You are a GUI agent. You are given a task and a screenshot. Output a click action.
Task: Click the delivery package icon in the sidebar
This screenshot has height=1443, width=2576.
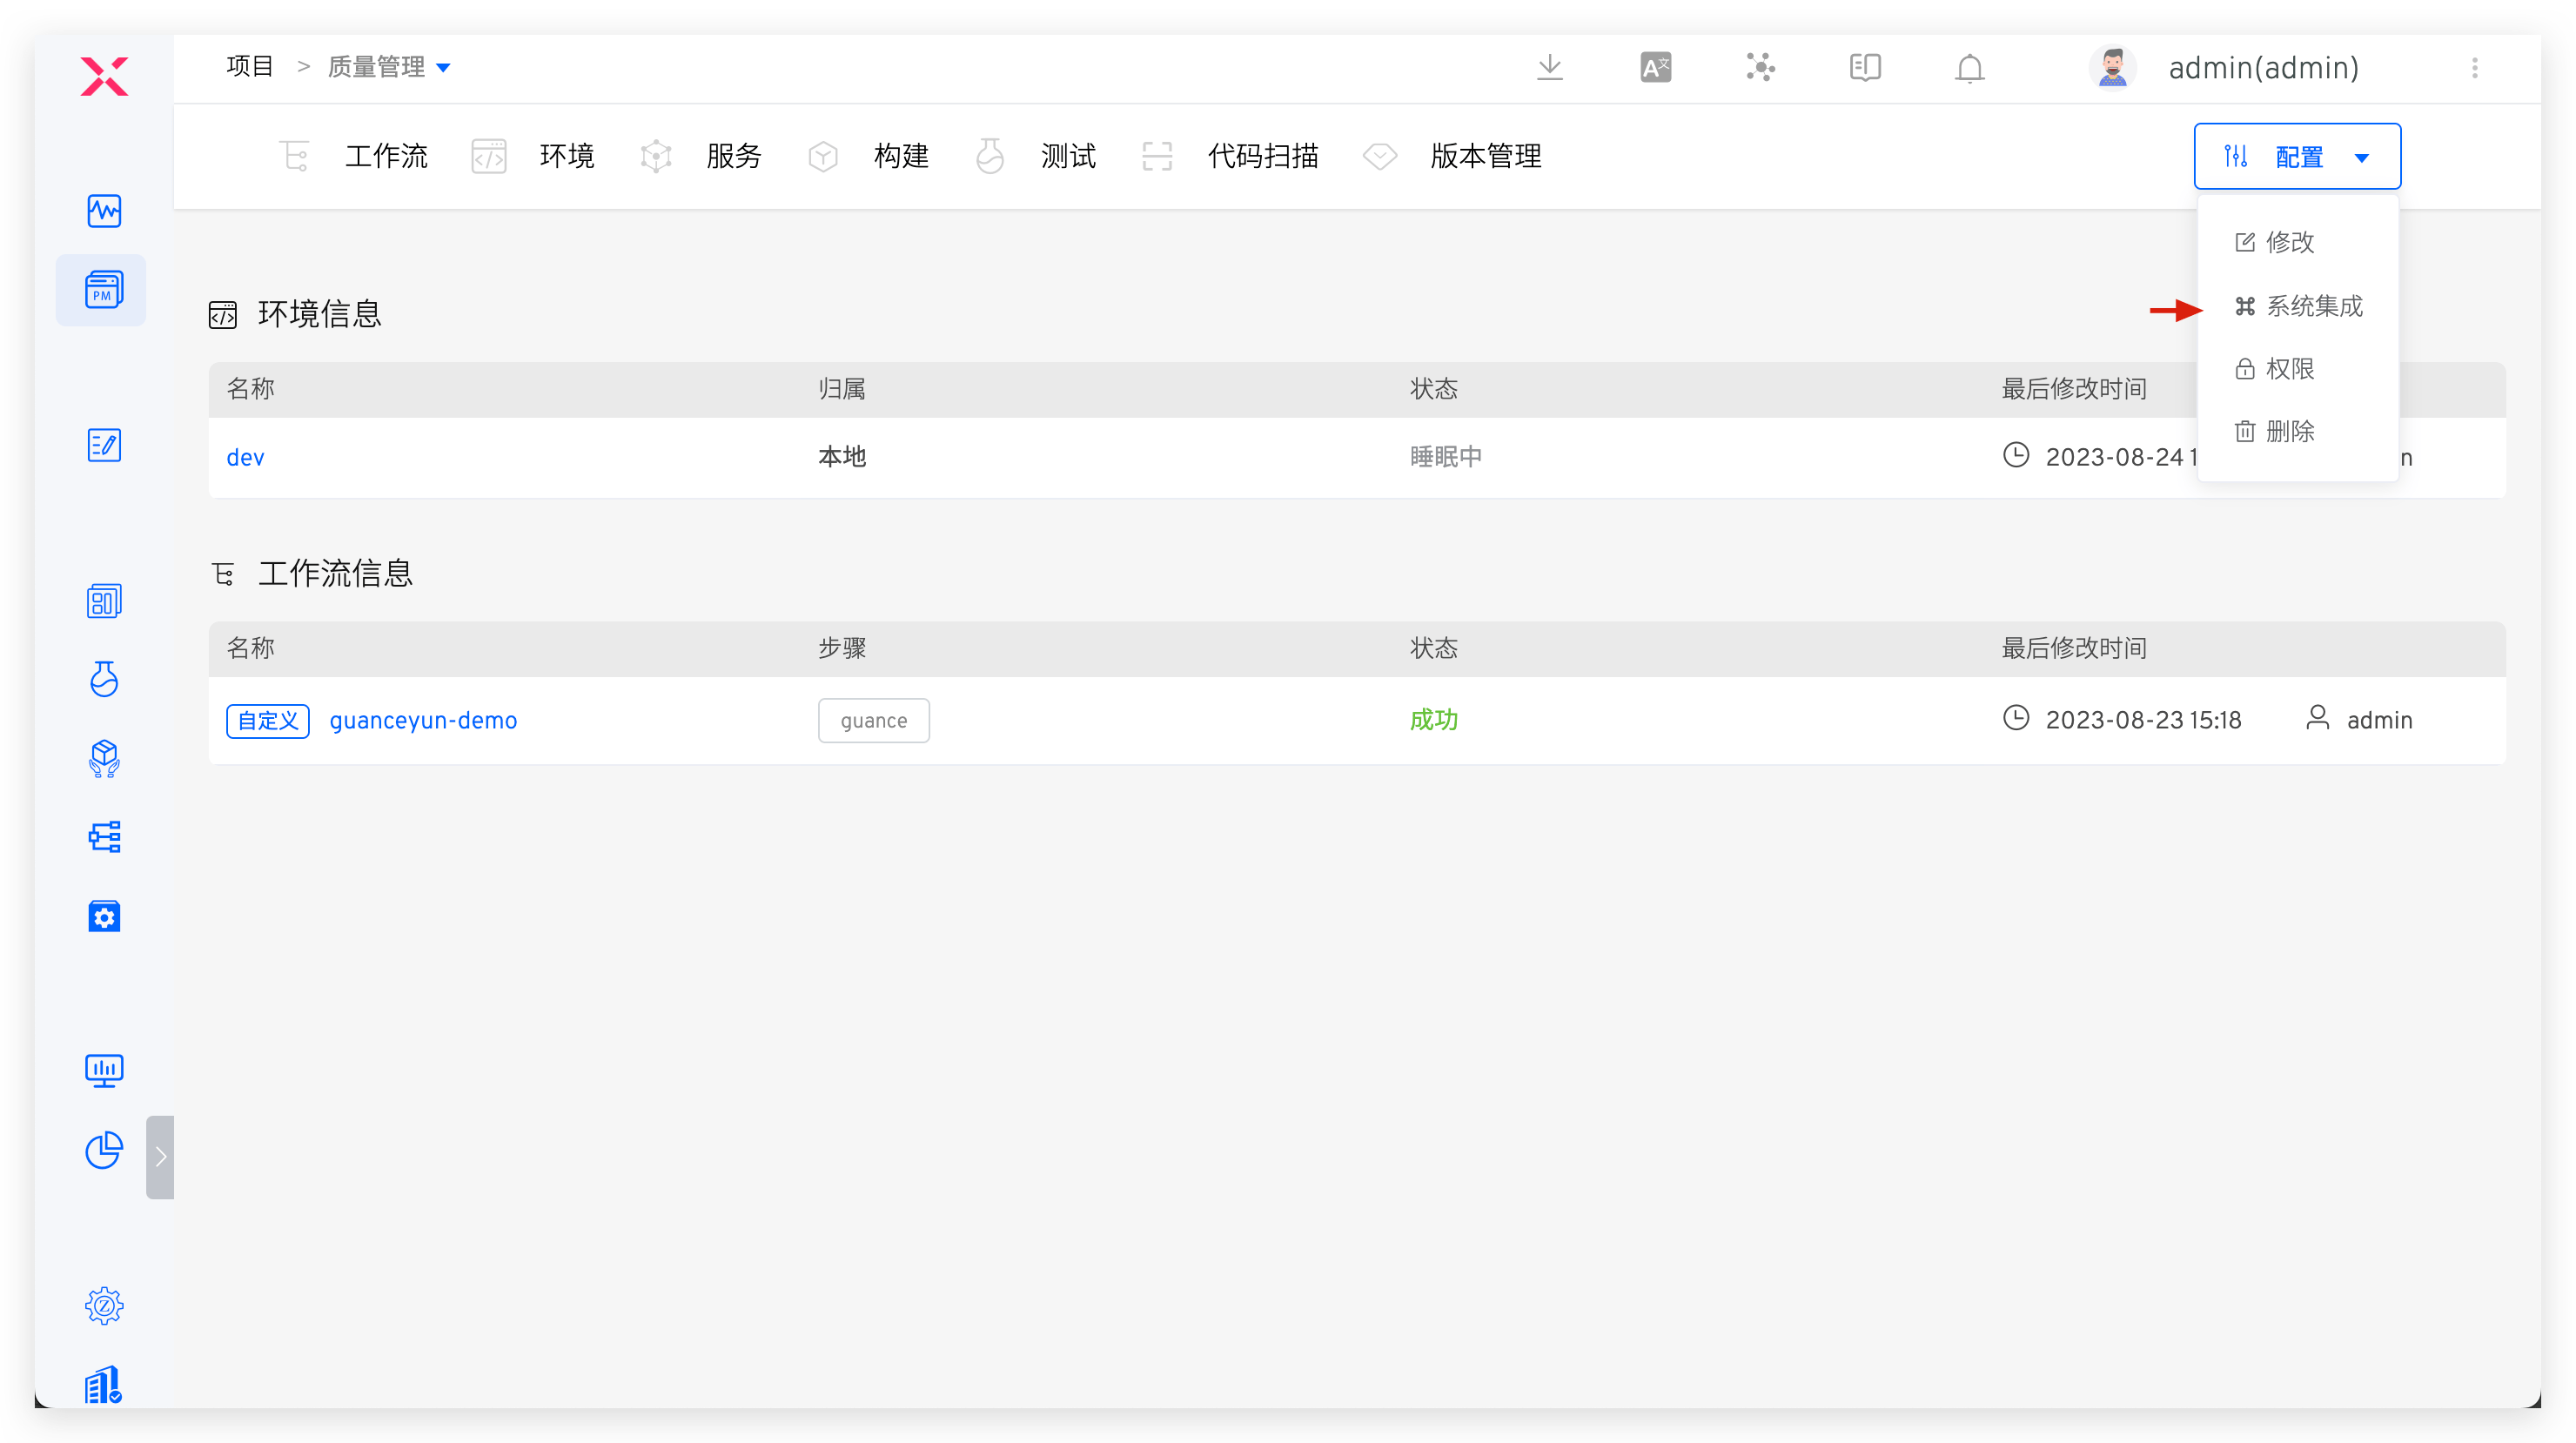[x=104, y=759]
